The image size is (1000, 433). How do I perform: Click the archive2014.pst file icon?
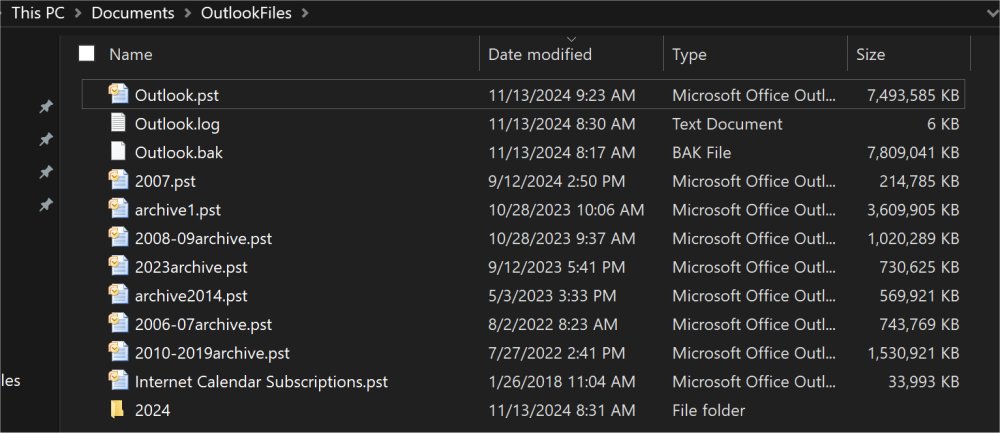pyautogui.click(x=119, y=295)
